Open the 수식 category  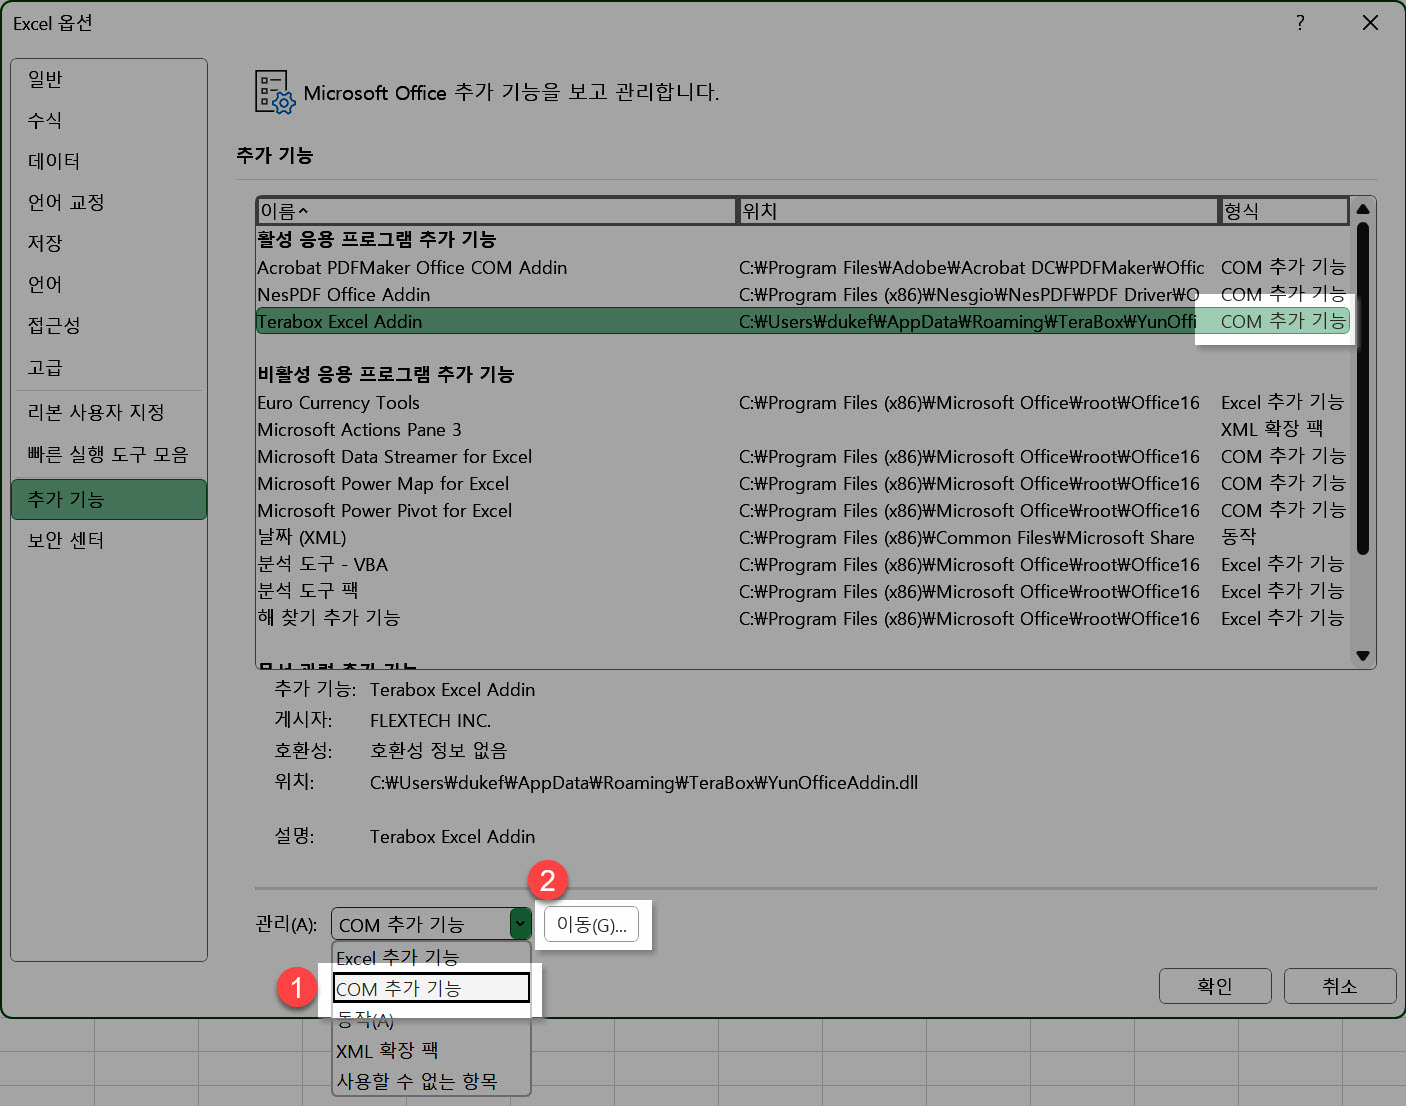coord(109,120)
